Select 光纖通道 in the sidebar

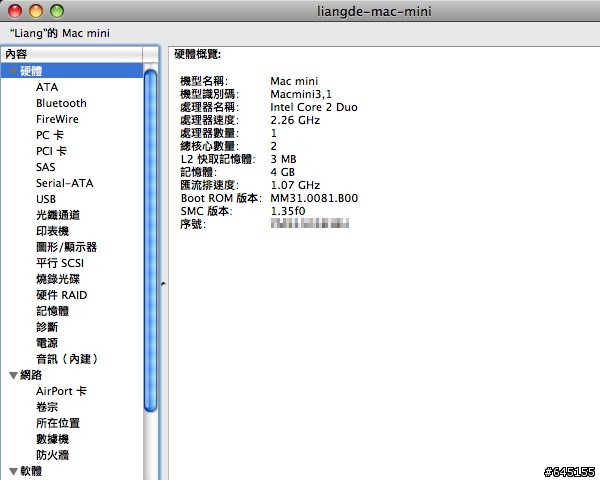(x=58, y=215)
